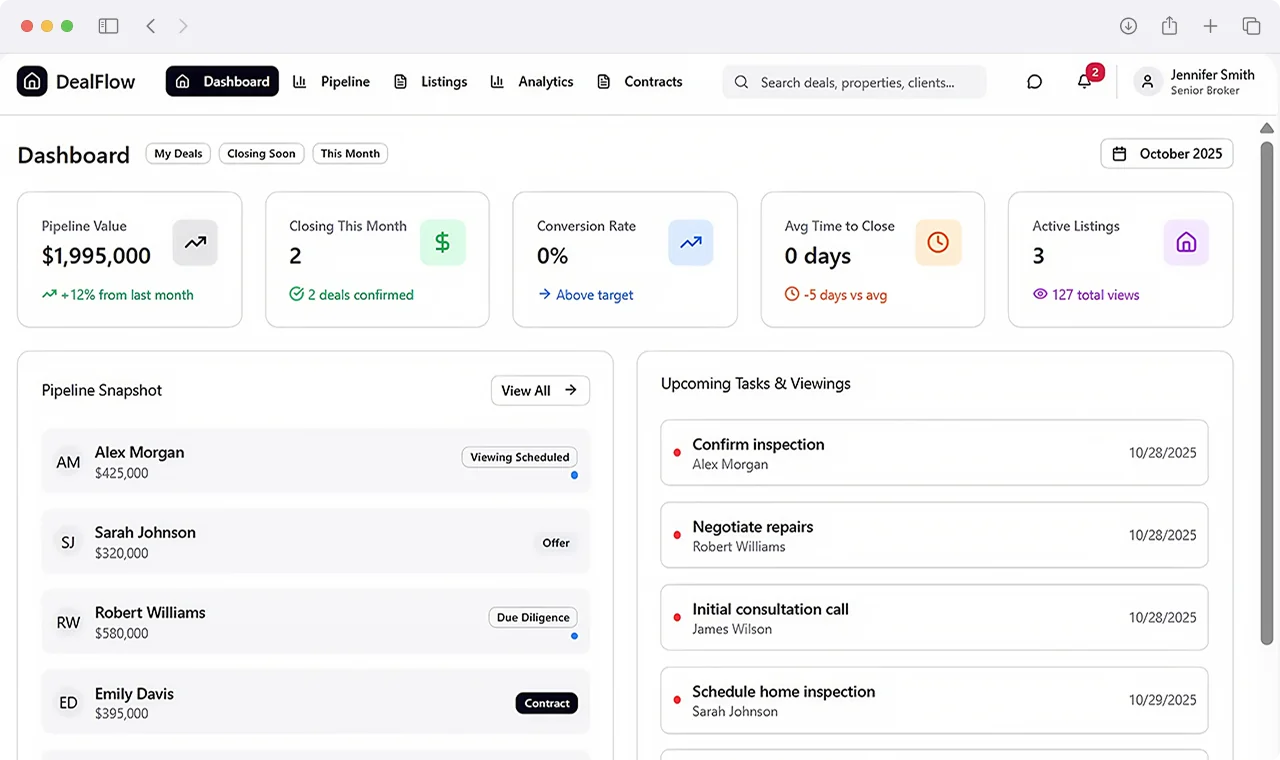
Task: Open the Listings tab
Action: click(430, 82)
